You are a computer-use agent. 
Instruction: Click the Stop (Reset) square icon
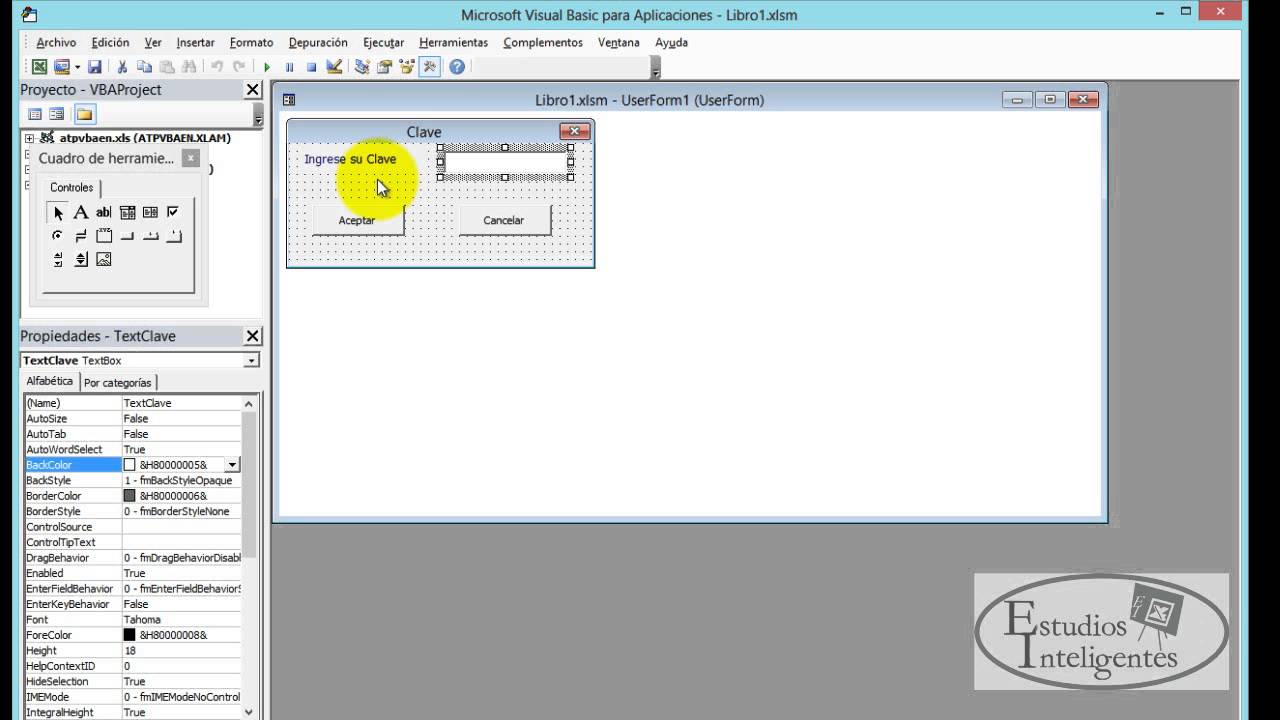[311, 67]
